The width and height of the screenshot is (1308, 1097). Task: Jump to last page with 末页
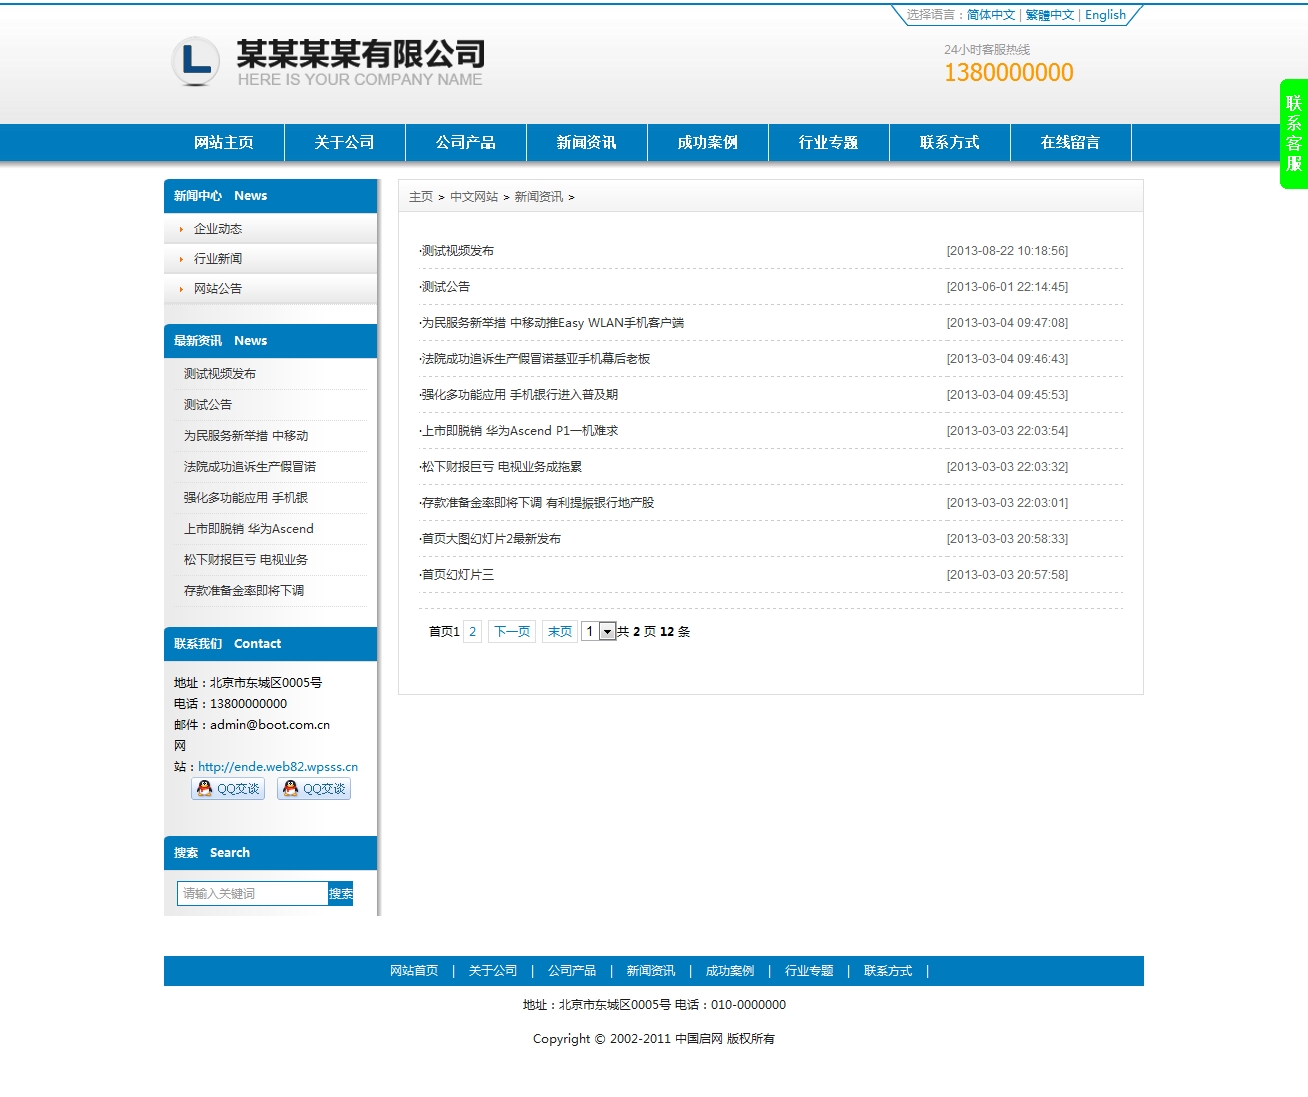pos(559,632)
